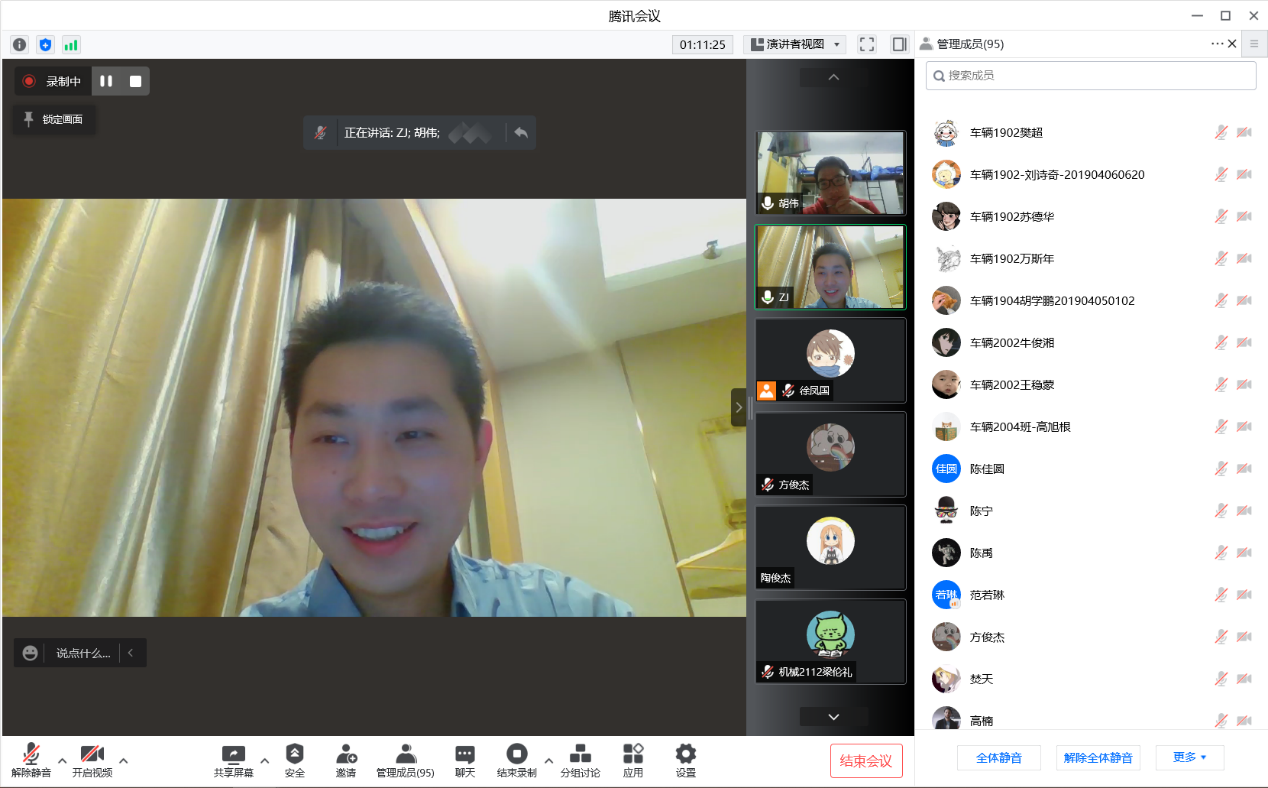Expand the 更多 dropdown in members panel
Viewport: 1268px width, 788px height.
(x=1189, y=757)
